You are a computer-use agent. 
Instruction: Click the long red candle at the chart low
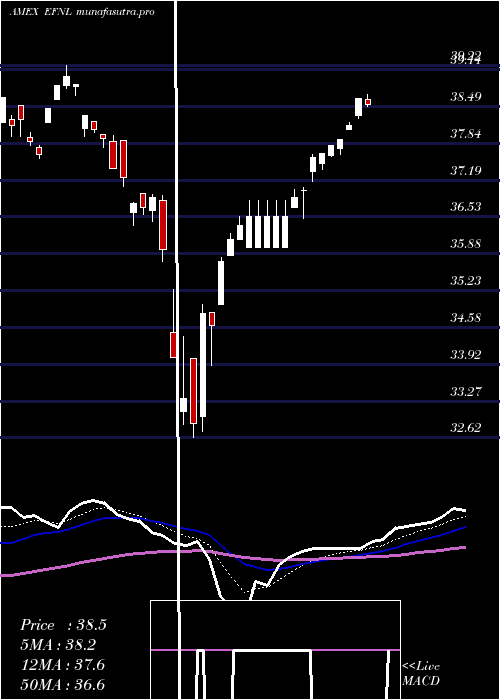pyautogui.click(x=193, y=392)
